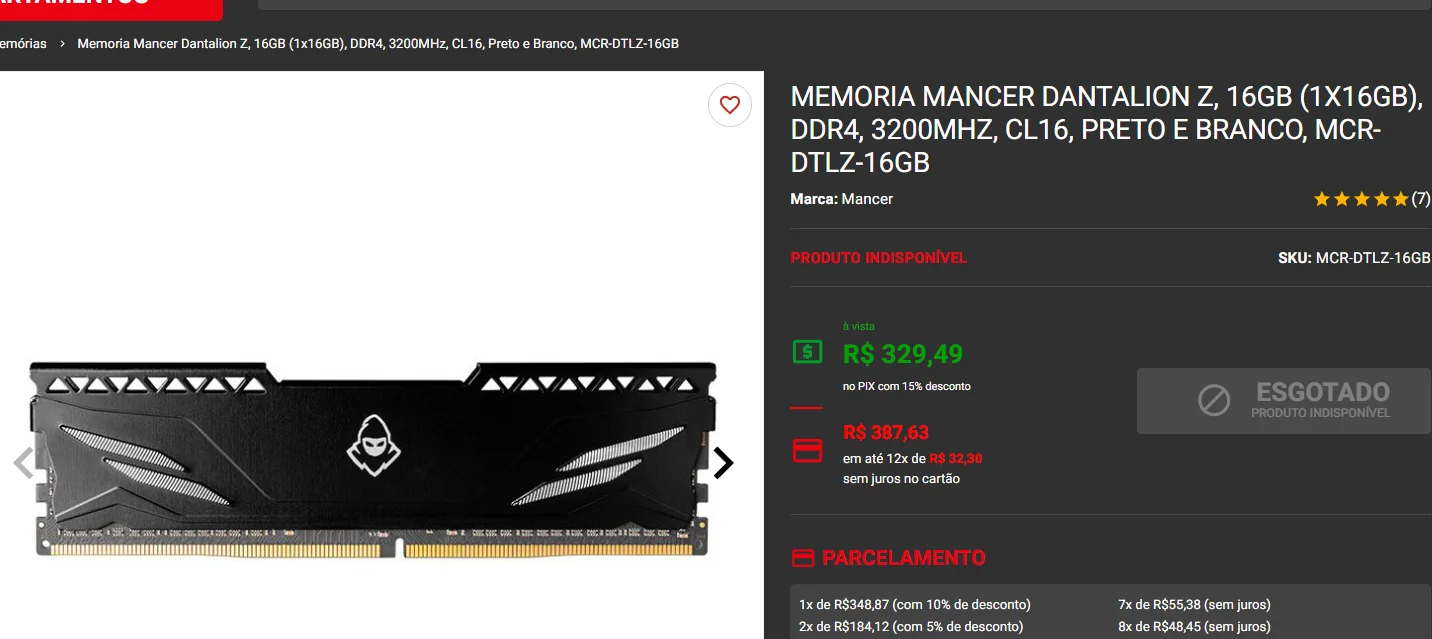Click the search field at top
This screenshot has height=639, width=1432.
[845, 5]
